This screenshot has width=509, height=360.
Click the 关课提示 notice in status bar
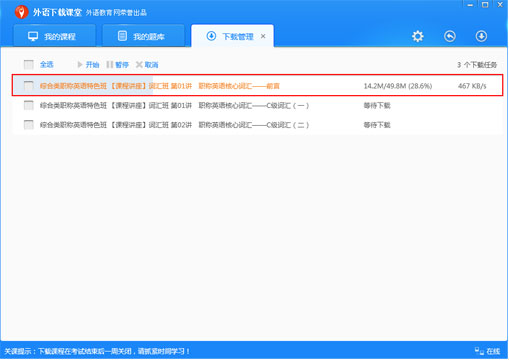(97, 351)
